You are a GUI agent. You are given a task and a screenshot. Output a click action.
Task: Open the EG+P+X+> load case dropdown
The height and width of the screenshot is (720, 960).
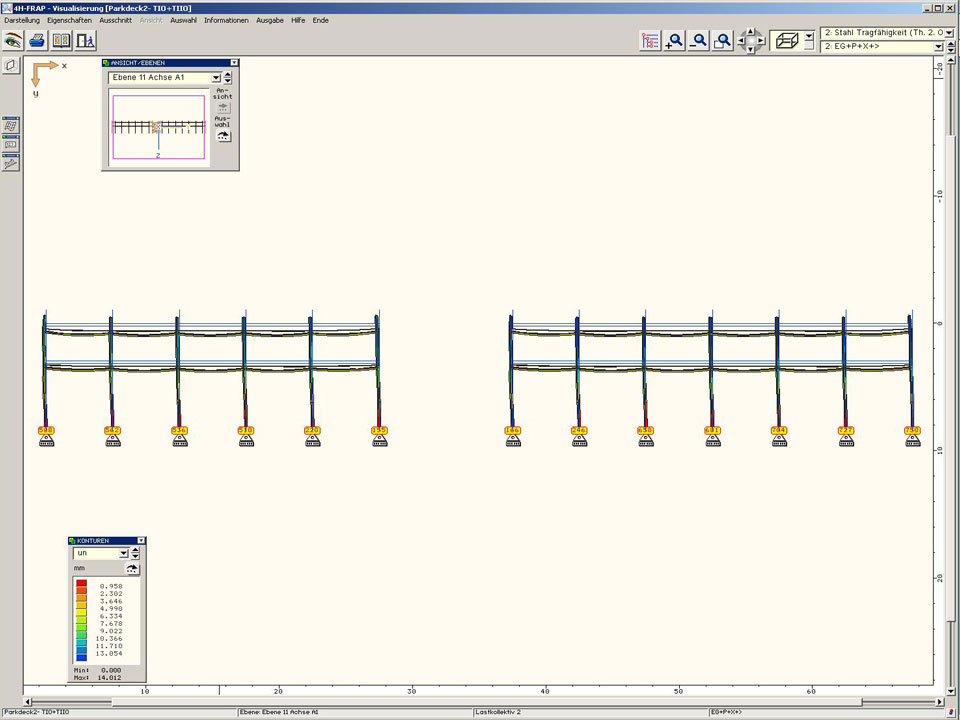point(938,47)
